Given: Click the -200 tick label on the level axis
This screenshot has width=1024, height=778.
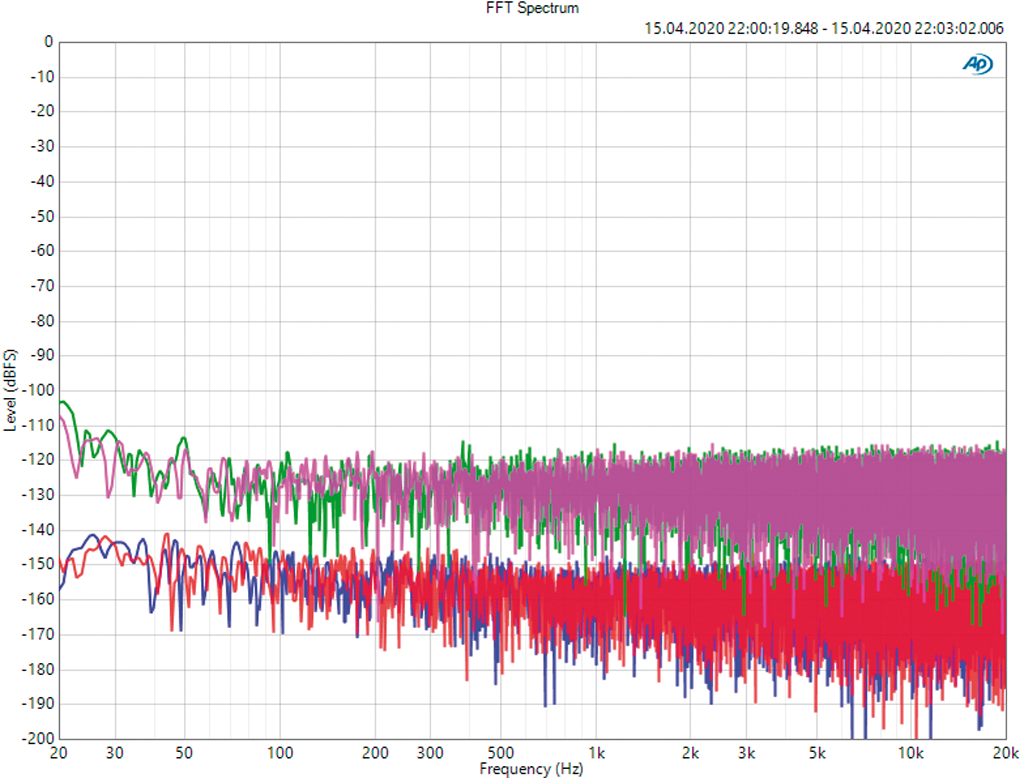Looking at the screenshot, I should pos(39,738).
